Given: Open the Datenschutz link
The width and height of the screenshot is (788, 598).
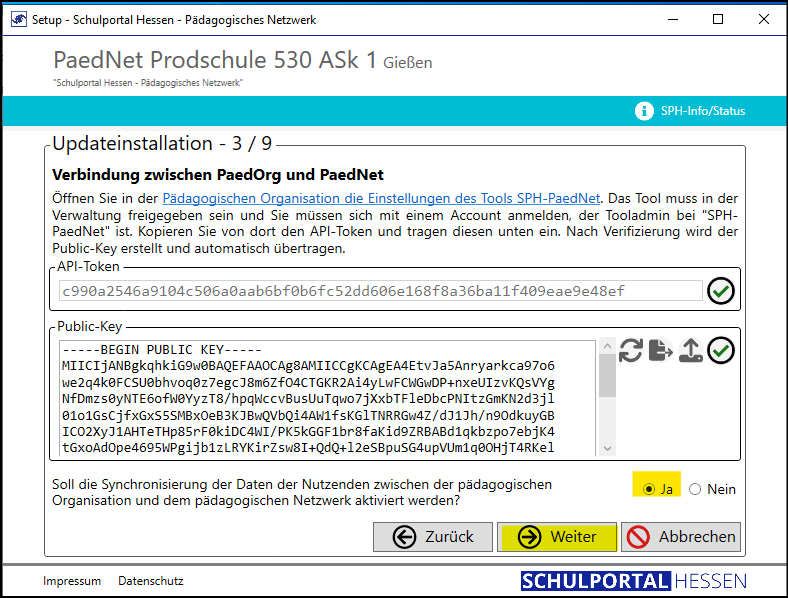Looking at the screenshot, I should click(151, 581).
